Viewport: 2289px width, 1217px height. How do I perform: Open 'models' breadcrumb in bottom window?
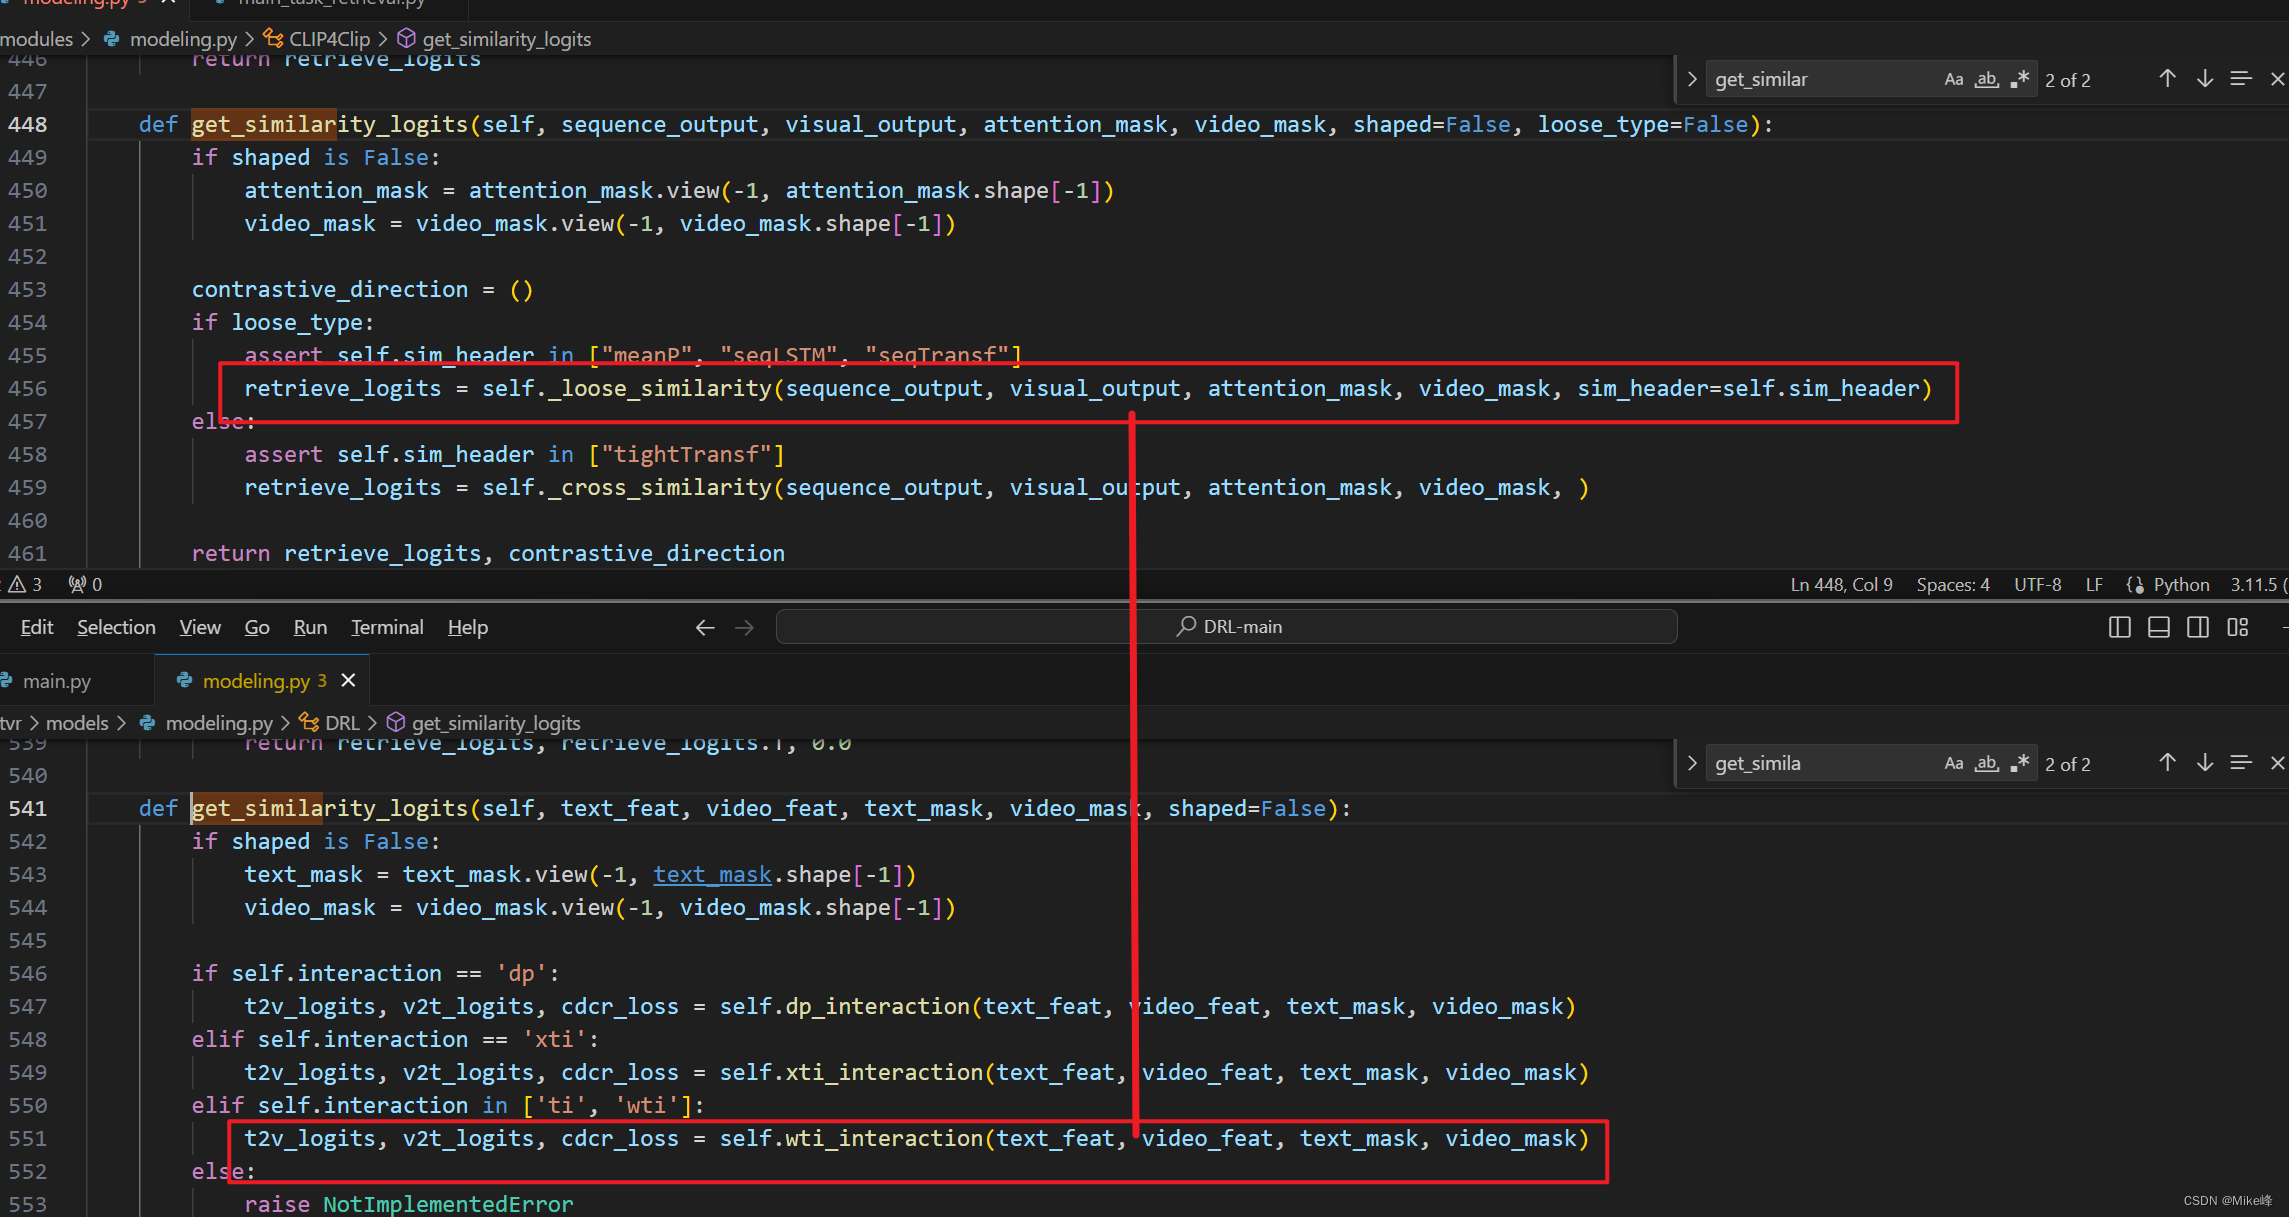point(77,723)
